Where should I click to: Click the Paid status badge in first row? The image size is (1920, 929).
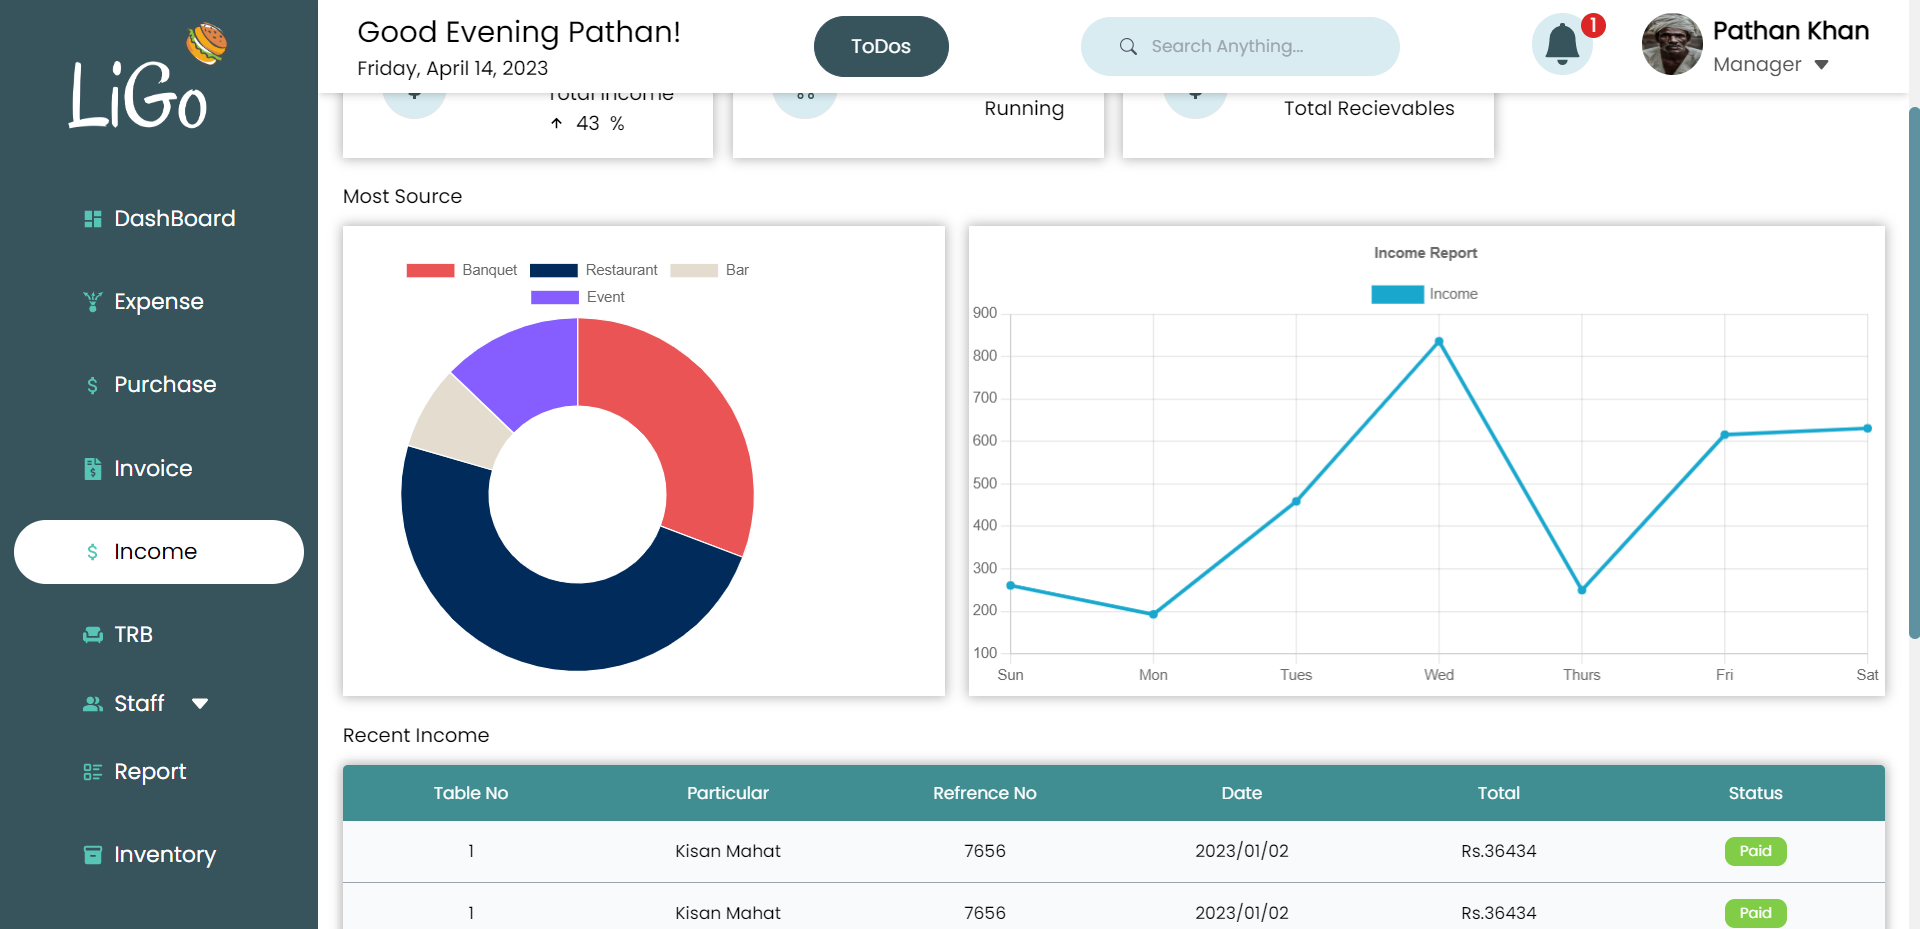(1755, 851)
